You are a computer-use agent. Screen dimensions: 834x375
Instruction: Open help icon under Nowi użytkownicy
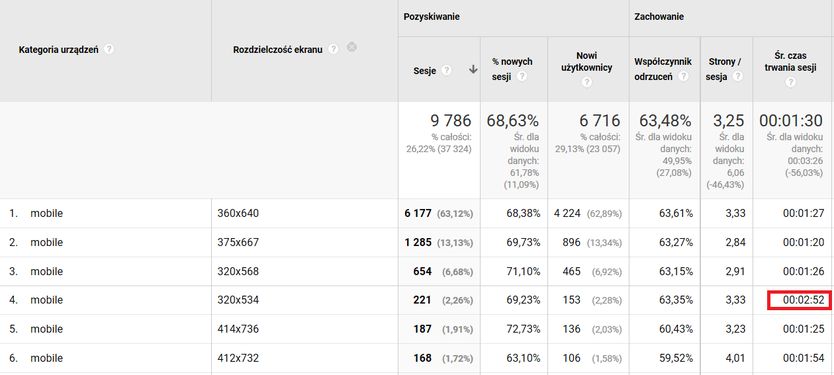pyautogui.click(x=587, y=82)
